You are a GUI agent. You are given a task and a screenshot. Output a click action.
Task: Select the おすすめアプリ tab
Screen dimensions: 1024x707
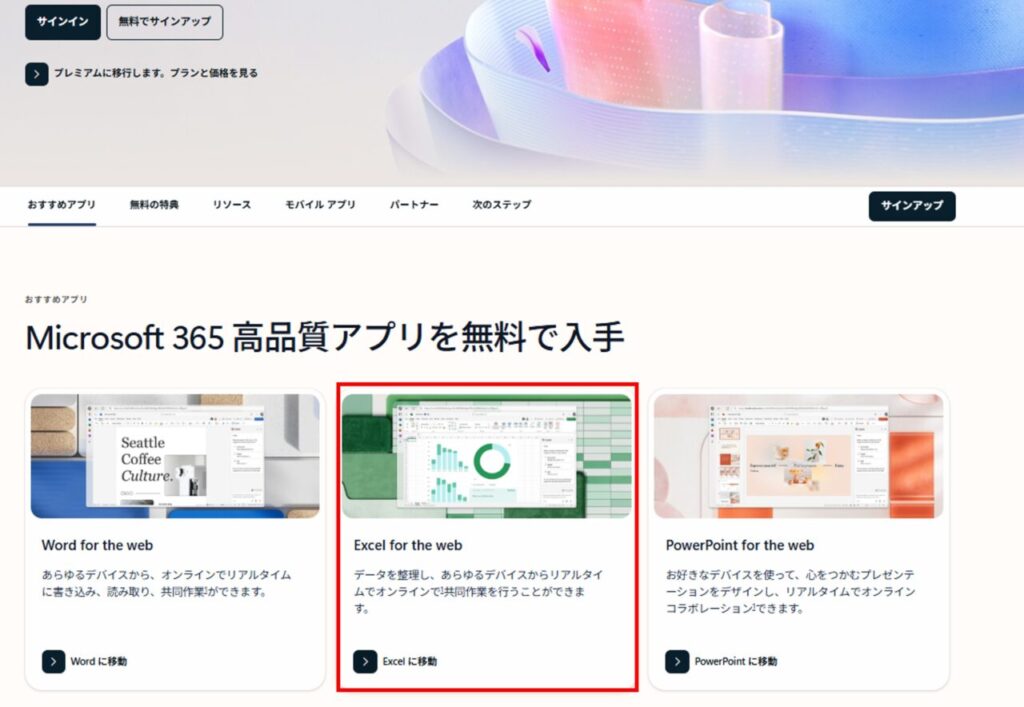[61, 205]
